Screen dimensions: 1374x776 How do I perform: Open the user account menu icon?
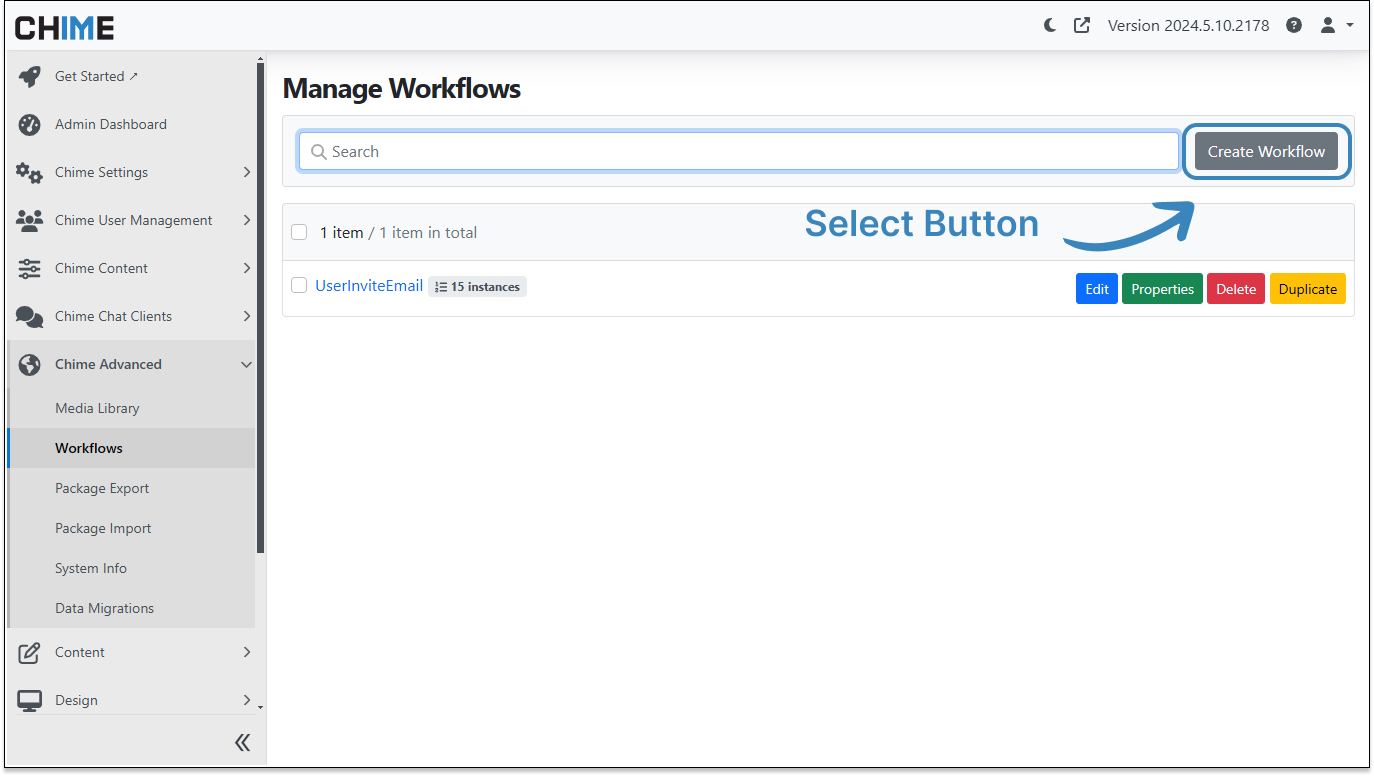coord(1328,26)
